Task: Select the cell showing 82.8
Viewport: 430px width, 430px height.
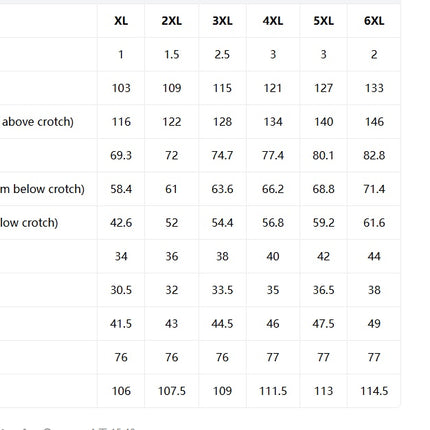Action: point(374,156)
